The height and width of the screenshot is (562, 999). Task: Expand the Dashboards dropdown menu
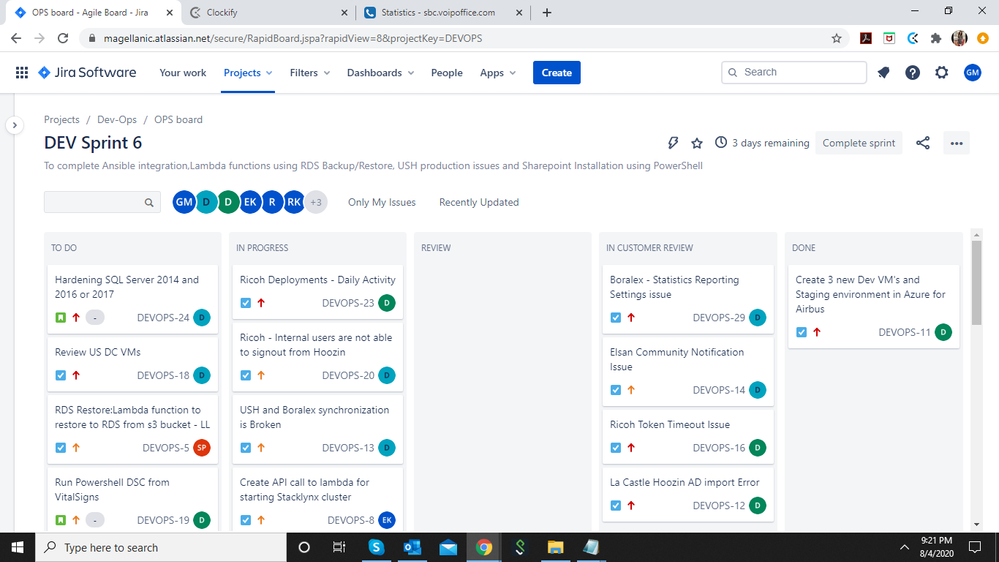click(x=380, y=73)
